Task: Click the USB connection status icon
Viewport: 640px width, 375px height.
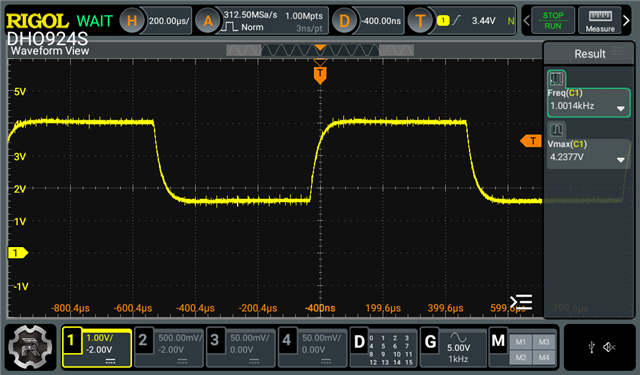Action: pos(591,347)
